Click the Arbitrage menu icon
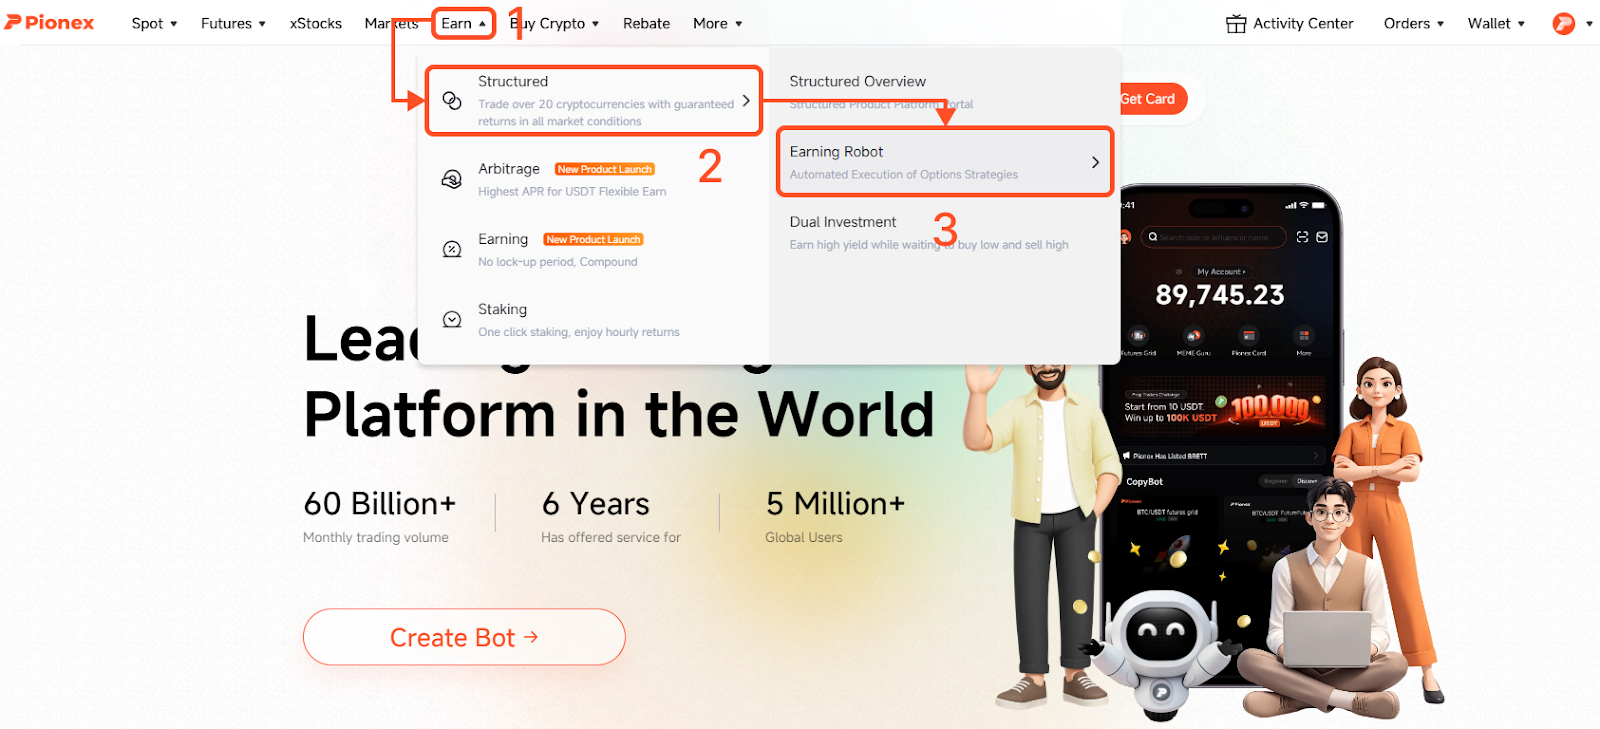This screenshot has width=1600, height=729. click(452, 179)
